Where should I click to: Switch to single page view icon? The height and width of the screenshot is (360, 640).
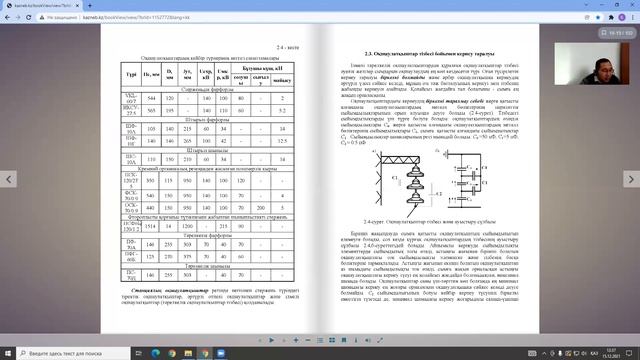coord(344,340)
